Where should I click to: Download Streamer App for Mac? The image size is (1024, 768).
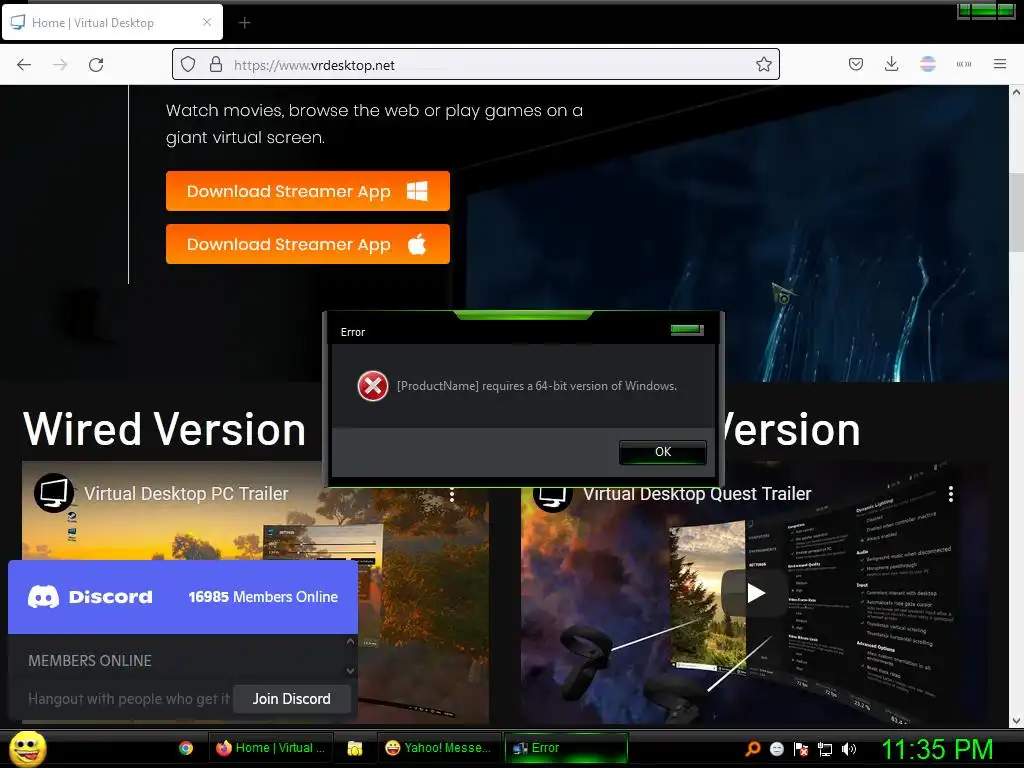pos(308,244)
